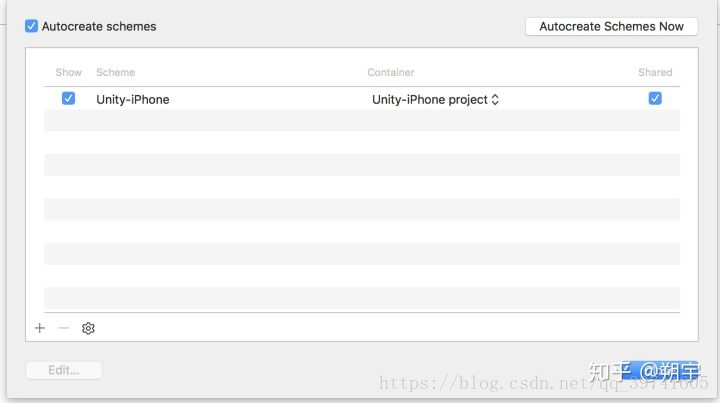Screen dimensions: 720x403
Task: Click the Scheme column header
Action: 116,73
